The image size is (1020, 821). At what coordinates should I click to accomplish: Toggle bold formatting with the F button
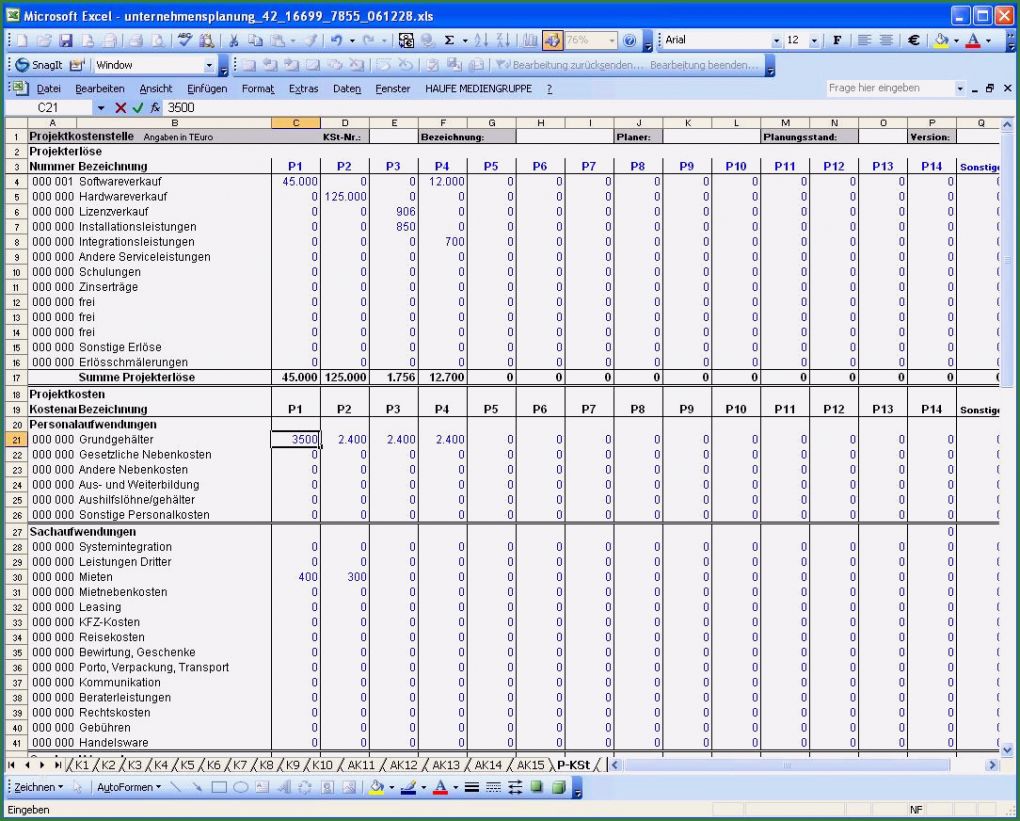pos(837,41)
